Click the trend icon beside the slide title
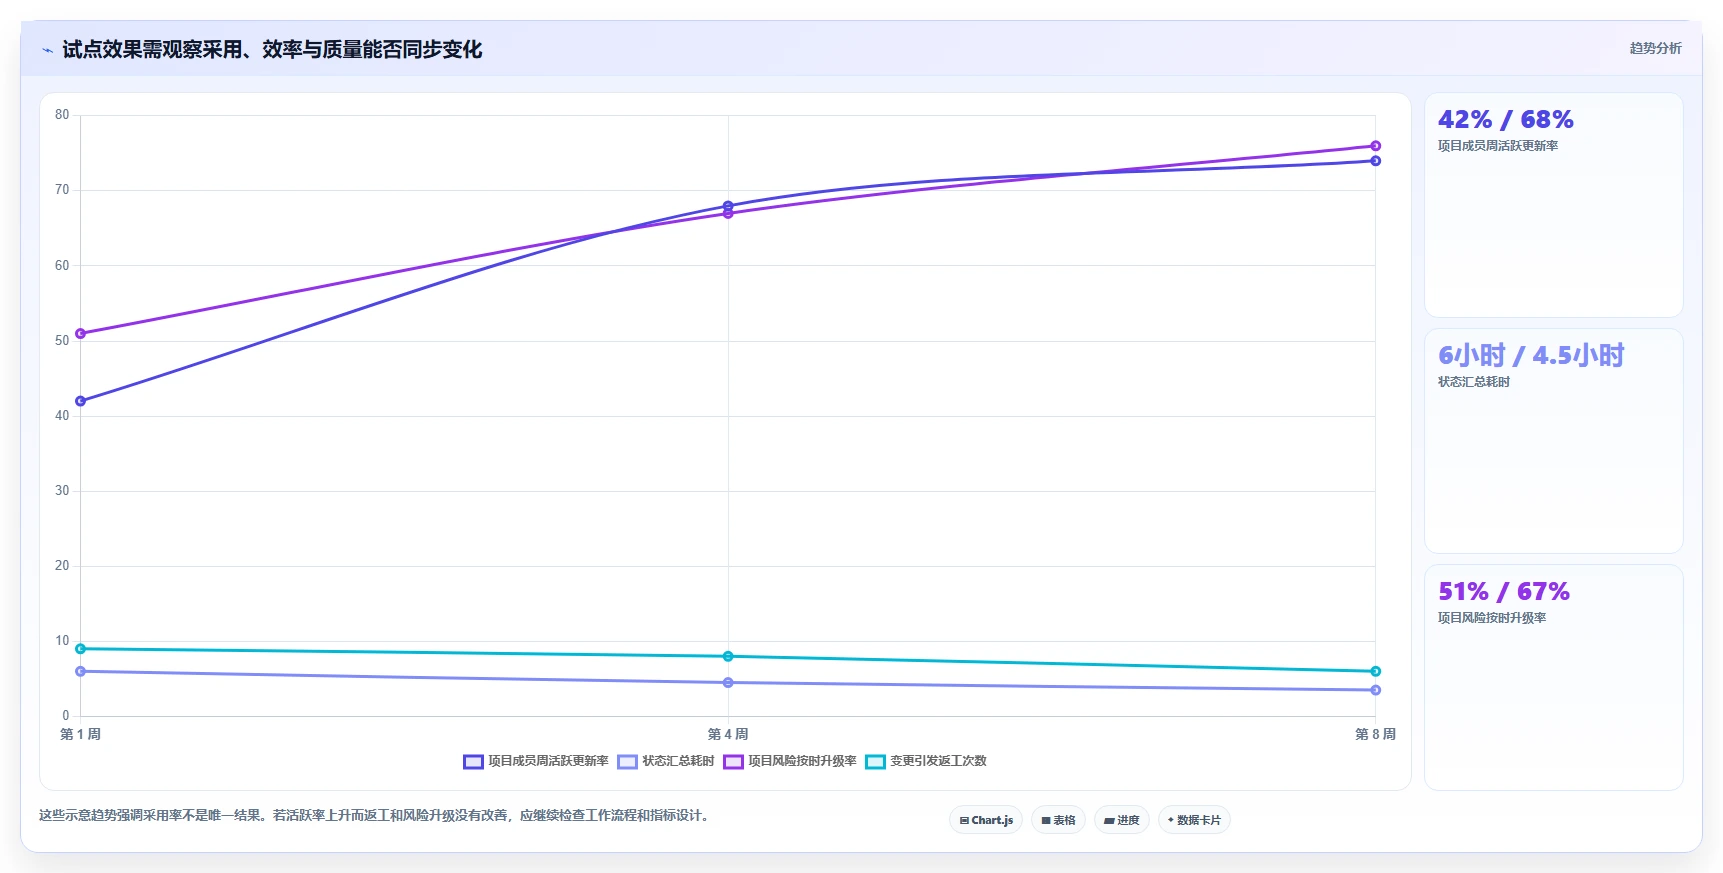The image size is (1723, 873). point(48,50)
